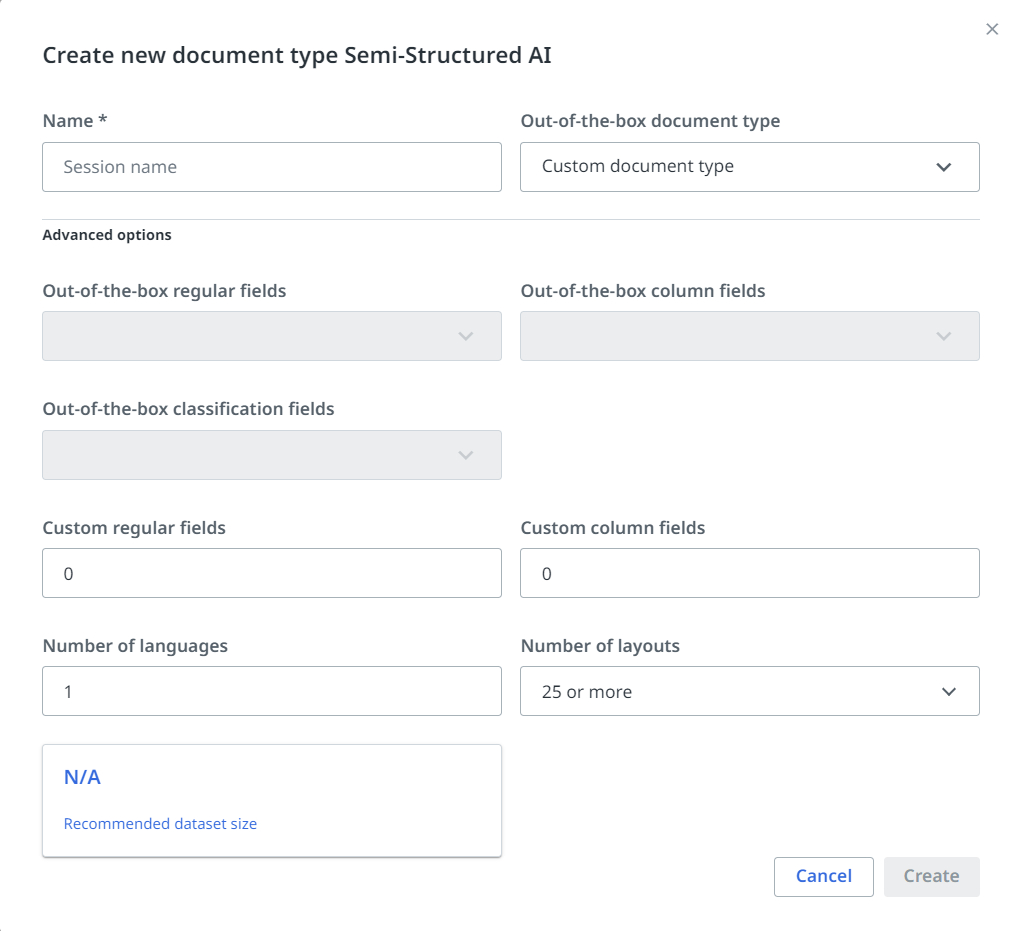Expand Out-of-the-box classification fields dropdown
The image size is (1020, 931).
tap(271, 455)
